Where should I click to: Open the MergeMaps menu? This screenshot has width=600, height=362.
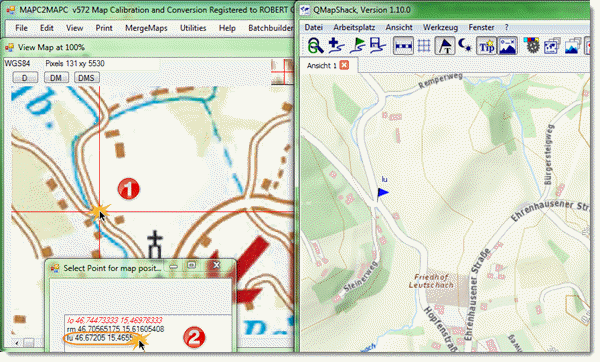pos(146,28)
